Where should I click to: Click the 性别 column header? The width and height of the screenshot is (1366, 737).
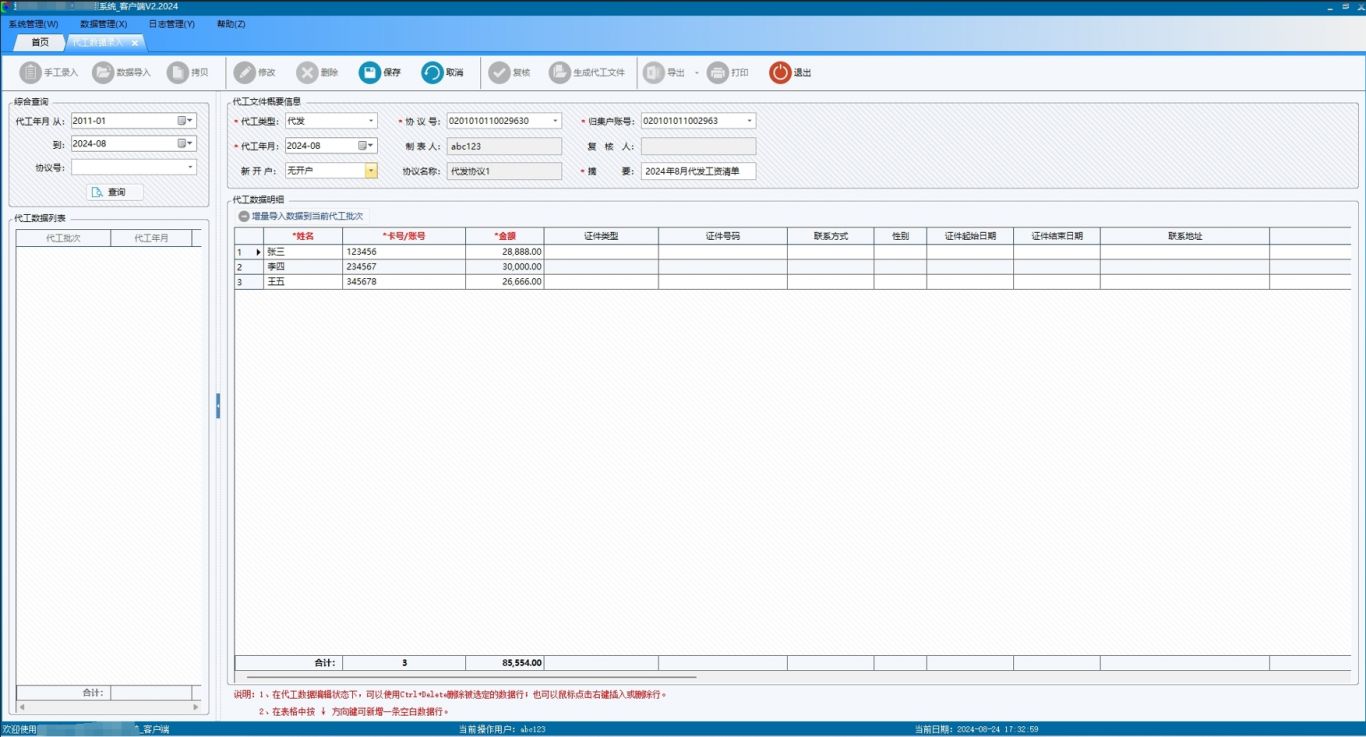pos(900,236)
